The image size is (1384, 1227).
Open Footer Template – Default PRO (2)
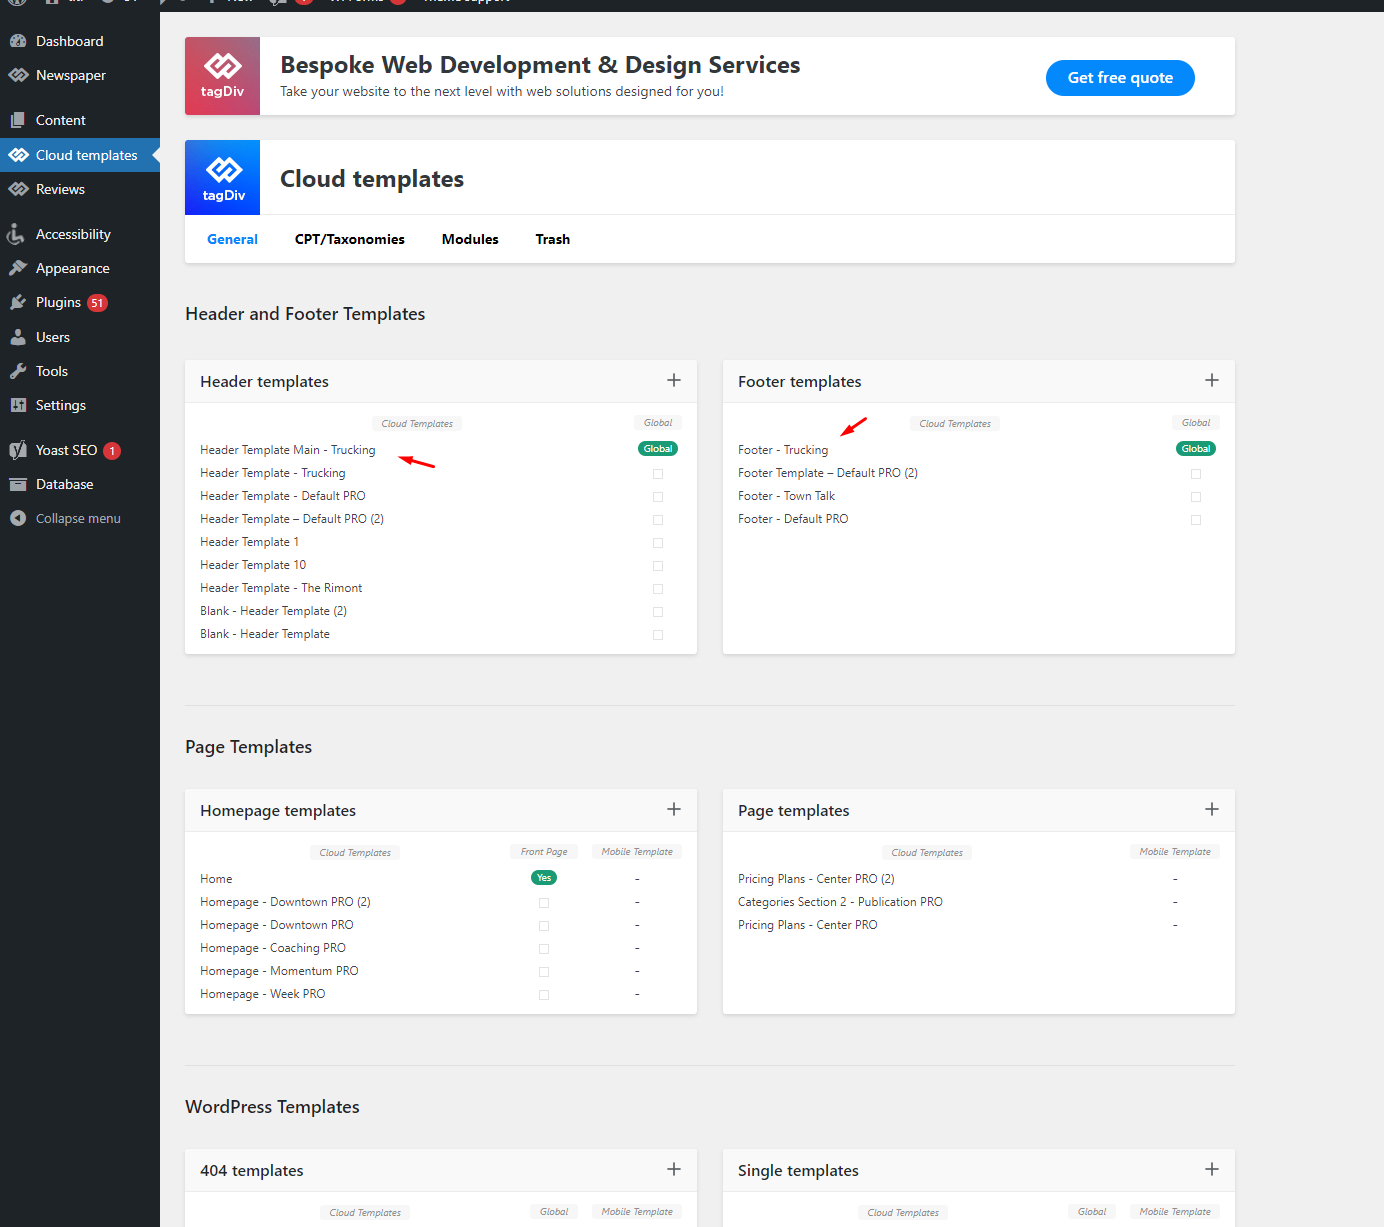[x=828, y=473]
